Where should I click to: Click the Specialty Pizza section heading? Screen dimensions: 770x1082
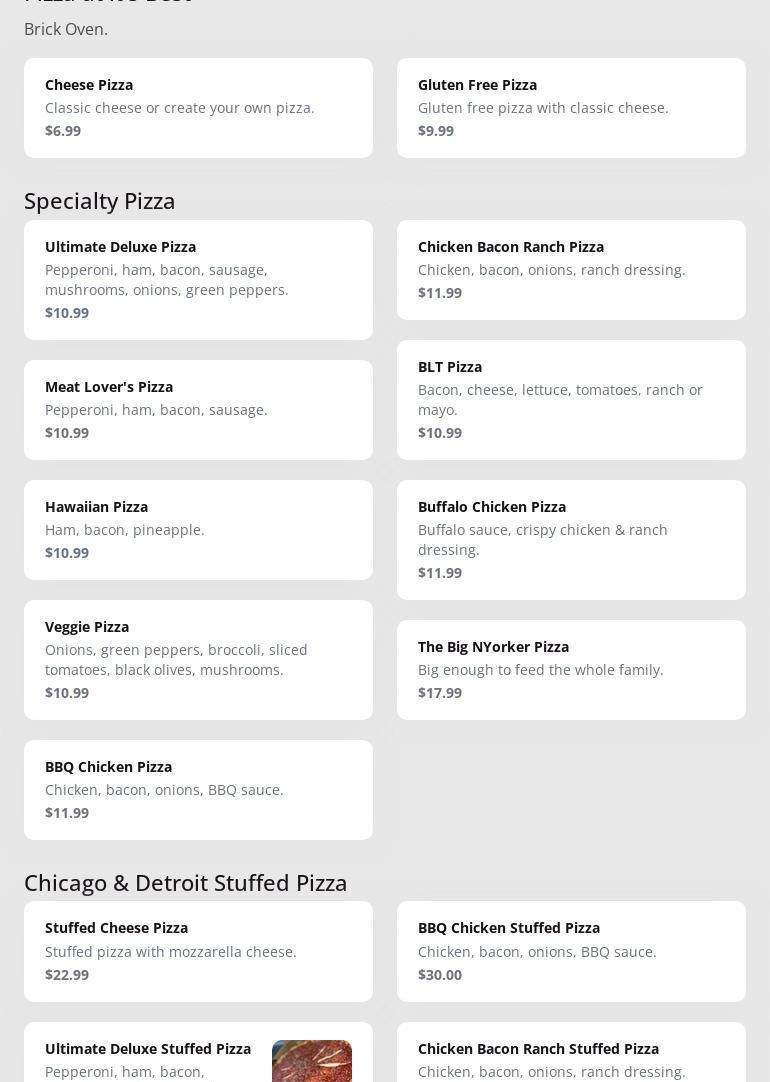[100, 200]
